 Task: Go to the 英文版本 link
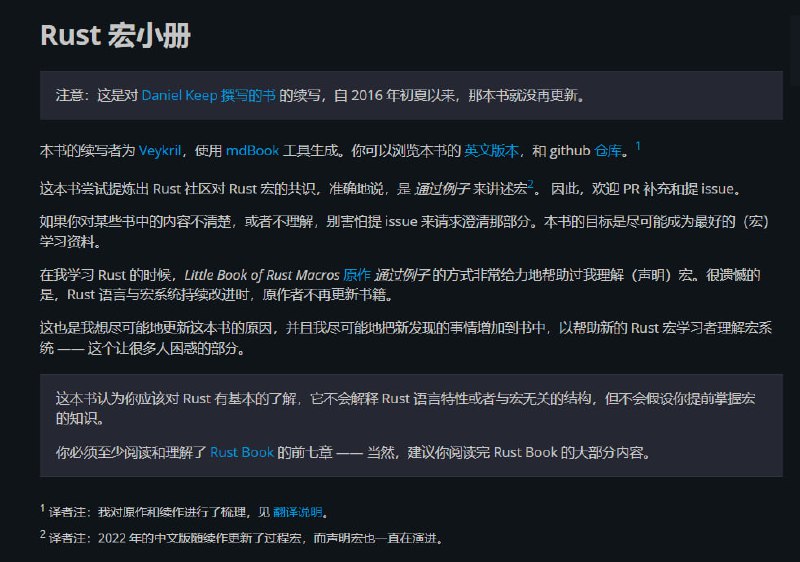(491, 151)
